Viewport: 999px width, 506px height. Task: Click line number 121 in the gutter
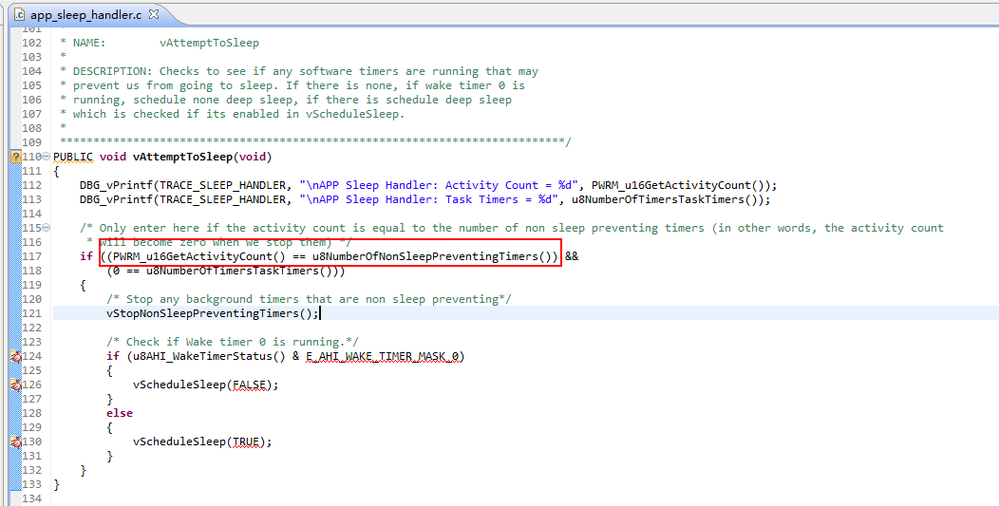pos(32,314)
